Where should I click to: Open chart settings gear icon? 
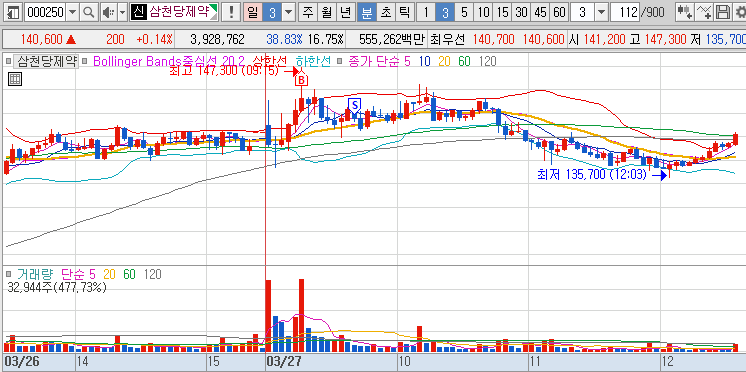coord(739,12)
